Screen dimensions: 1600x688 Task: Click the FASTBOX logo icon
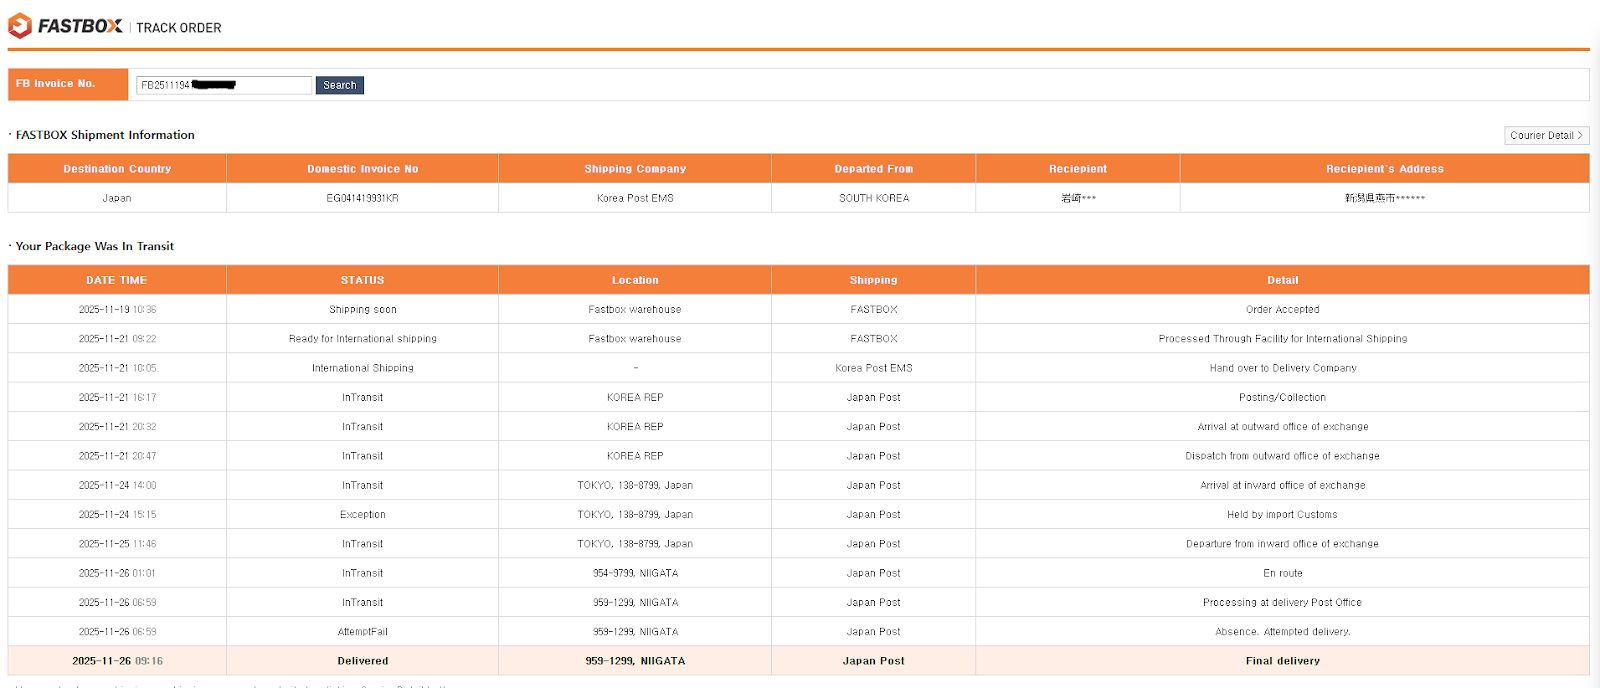point(20,26)
